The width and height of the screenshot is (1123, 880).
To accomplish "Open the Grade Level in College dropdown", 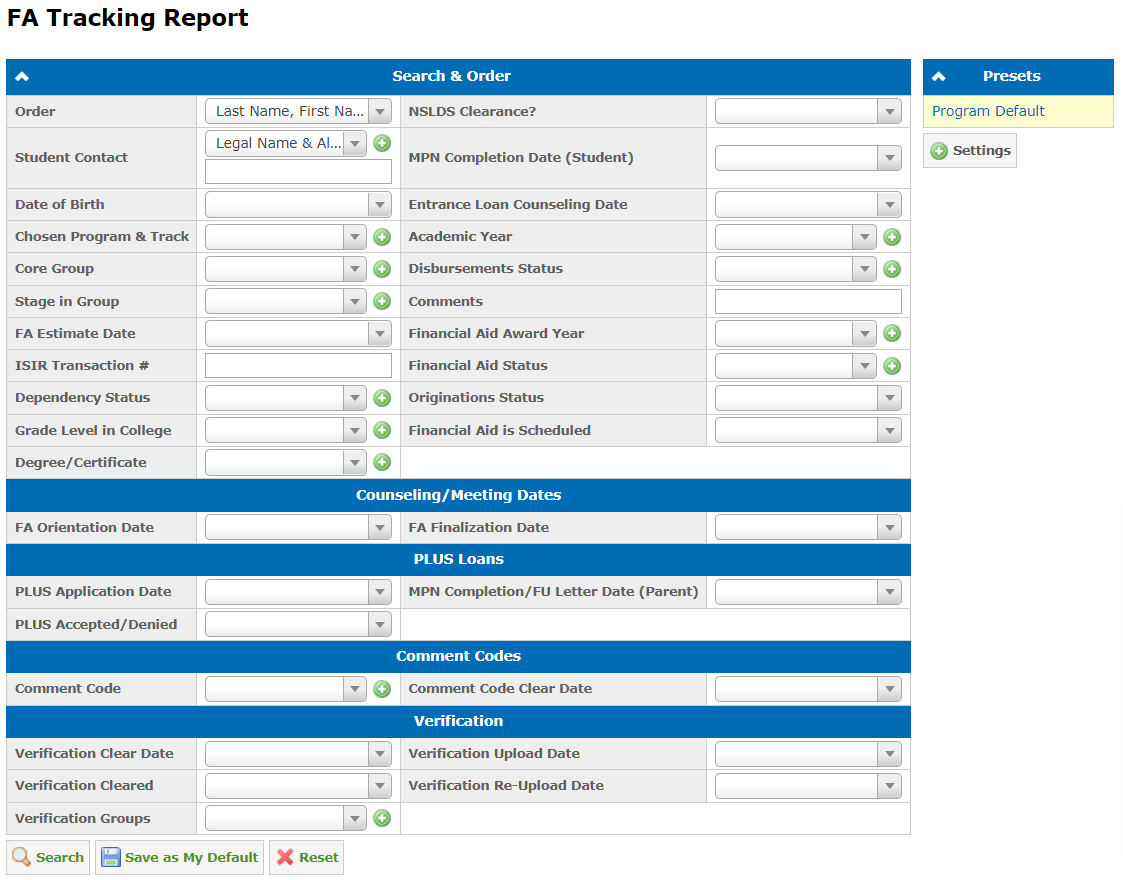I will click(286, 430).
